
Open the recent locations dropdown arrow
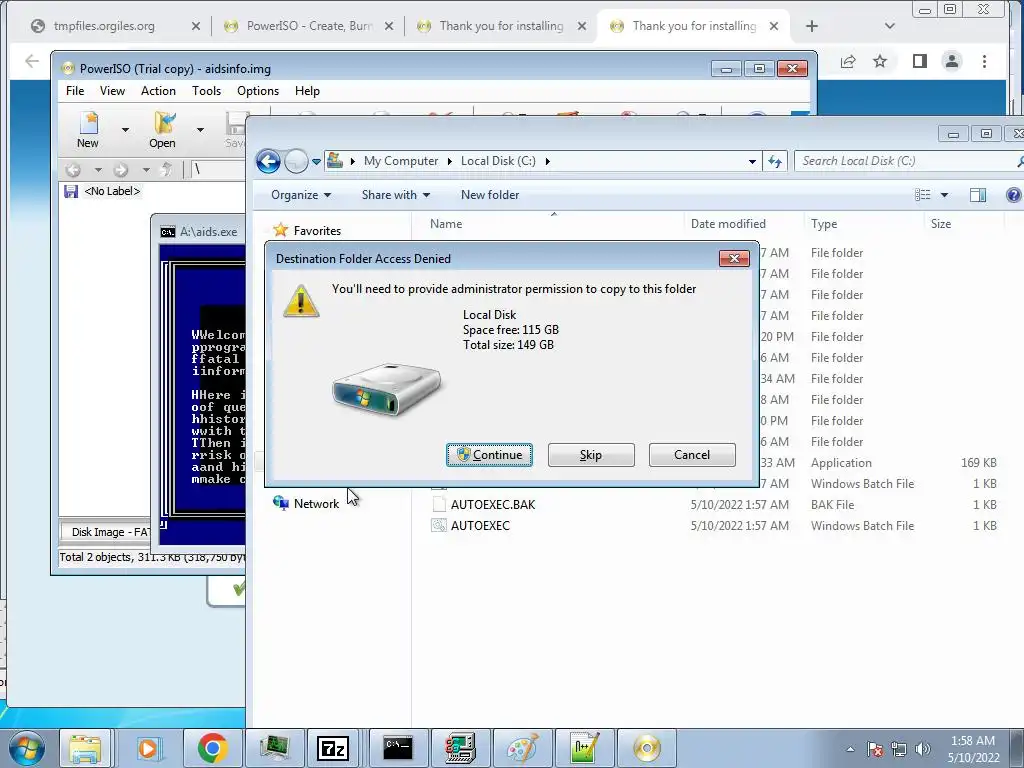316,161
